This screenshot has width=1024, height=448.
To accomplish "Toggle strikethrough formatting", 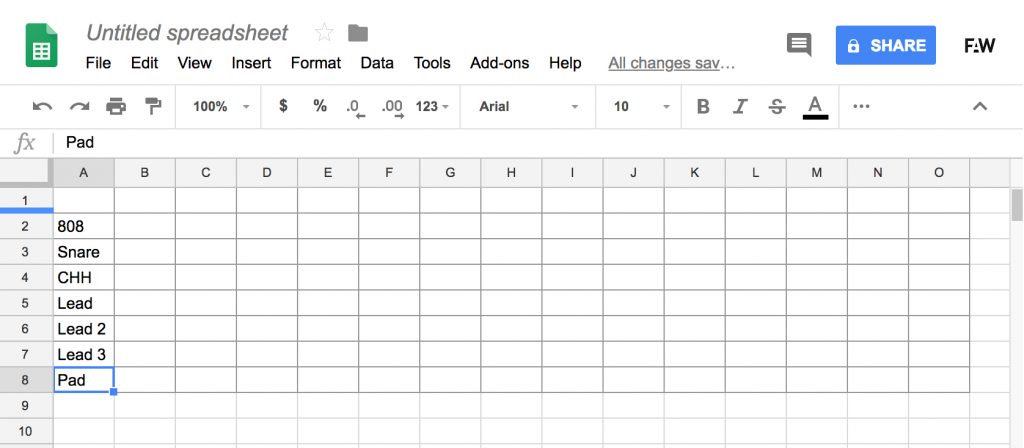I will [x=776, y=106].
